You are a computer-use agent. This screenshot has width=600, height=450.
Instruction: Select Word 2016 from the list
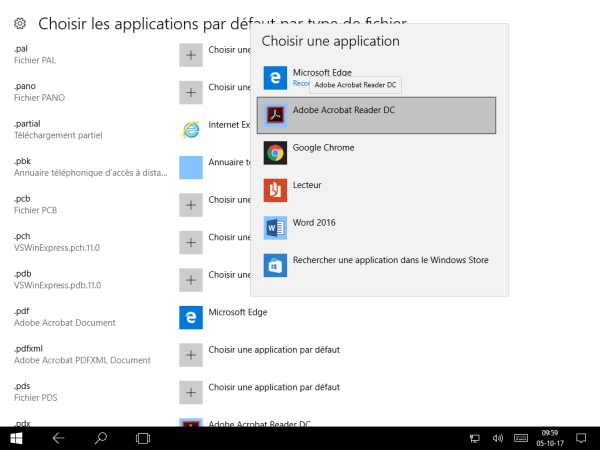coord(377,228)
